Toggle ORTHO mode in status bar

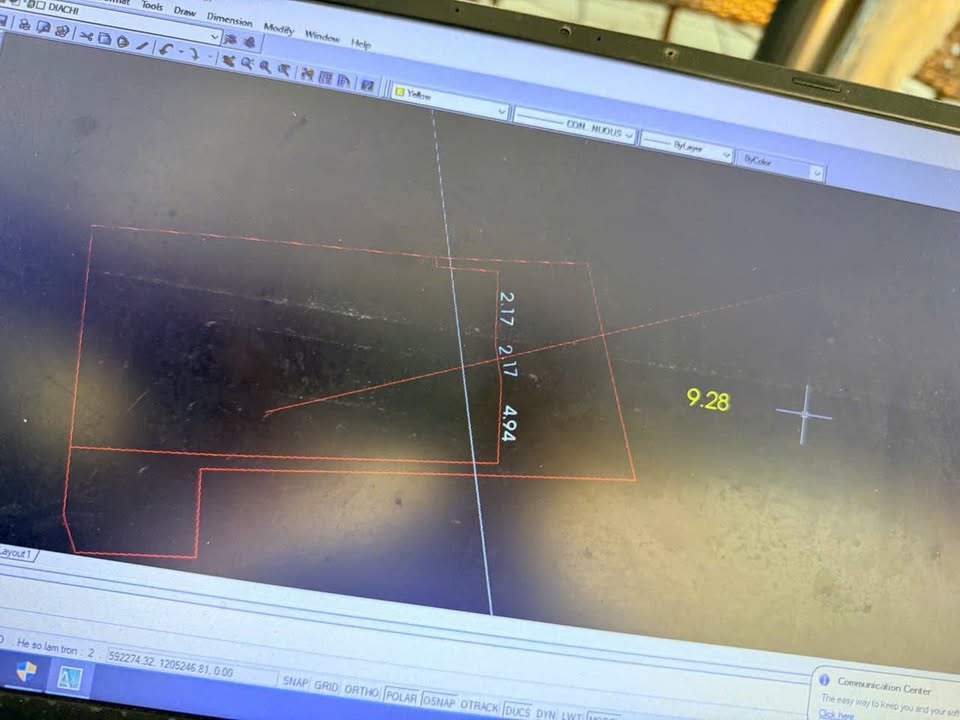tap(361, 691)
